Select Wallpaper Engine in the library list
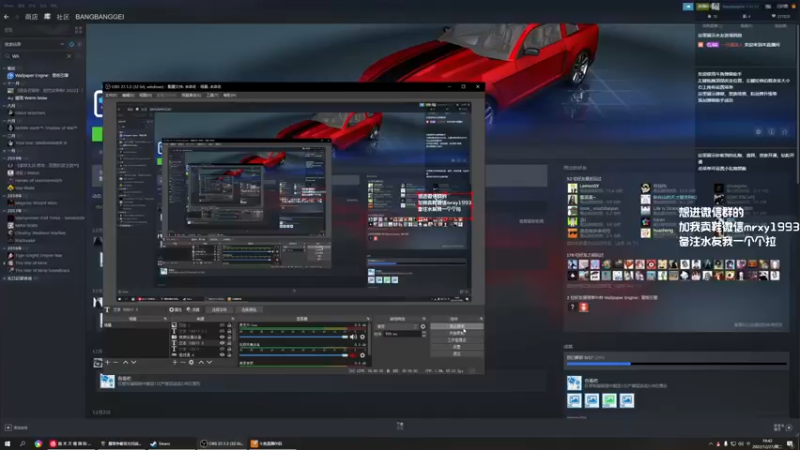Image resolution: width=800 pixels, height=450 pixels. click(41, 76)
